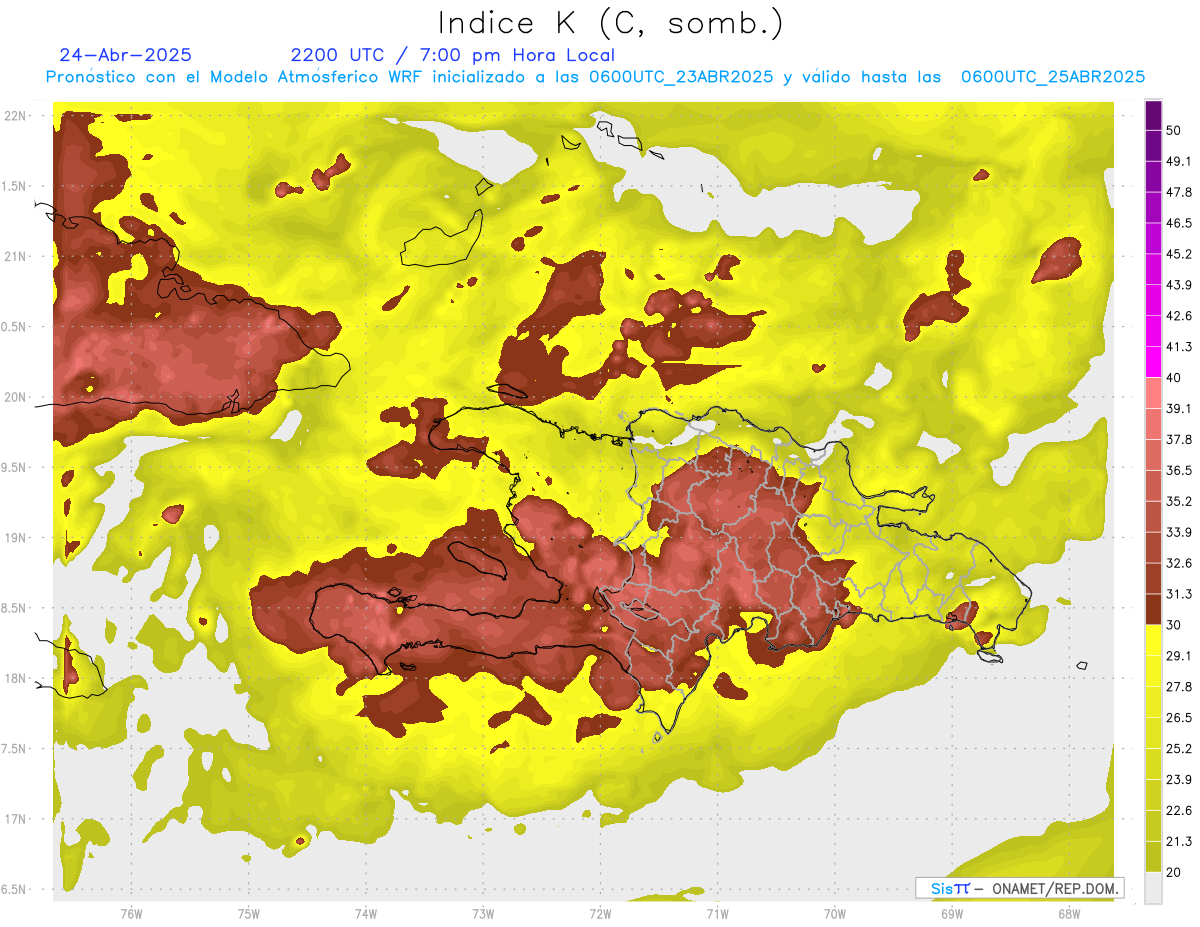The image size is (1200, 927).
Task: Click the '25.2' color scale value
Action: 1179,749
